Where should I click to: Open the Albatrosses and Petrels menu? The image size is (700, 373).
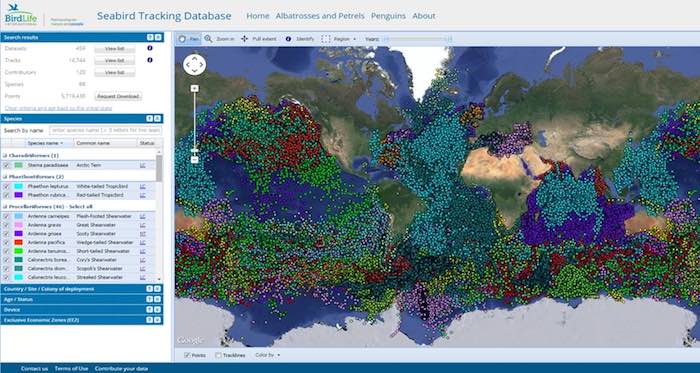(320, 16)
